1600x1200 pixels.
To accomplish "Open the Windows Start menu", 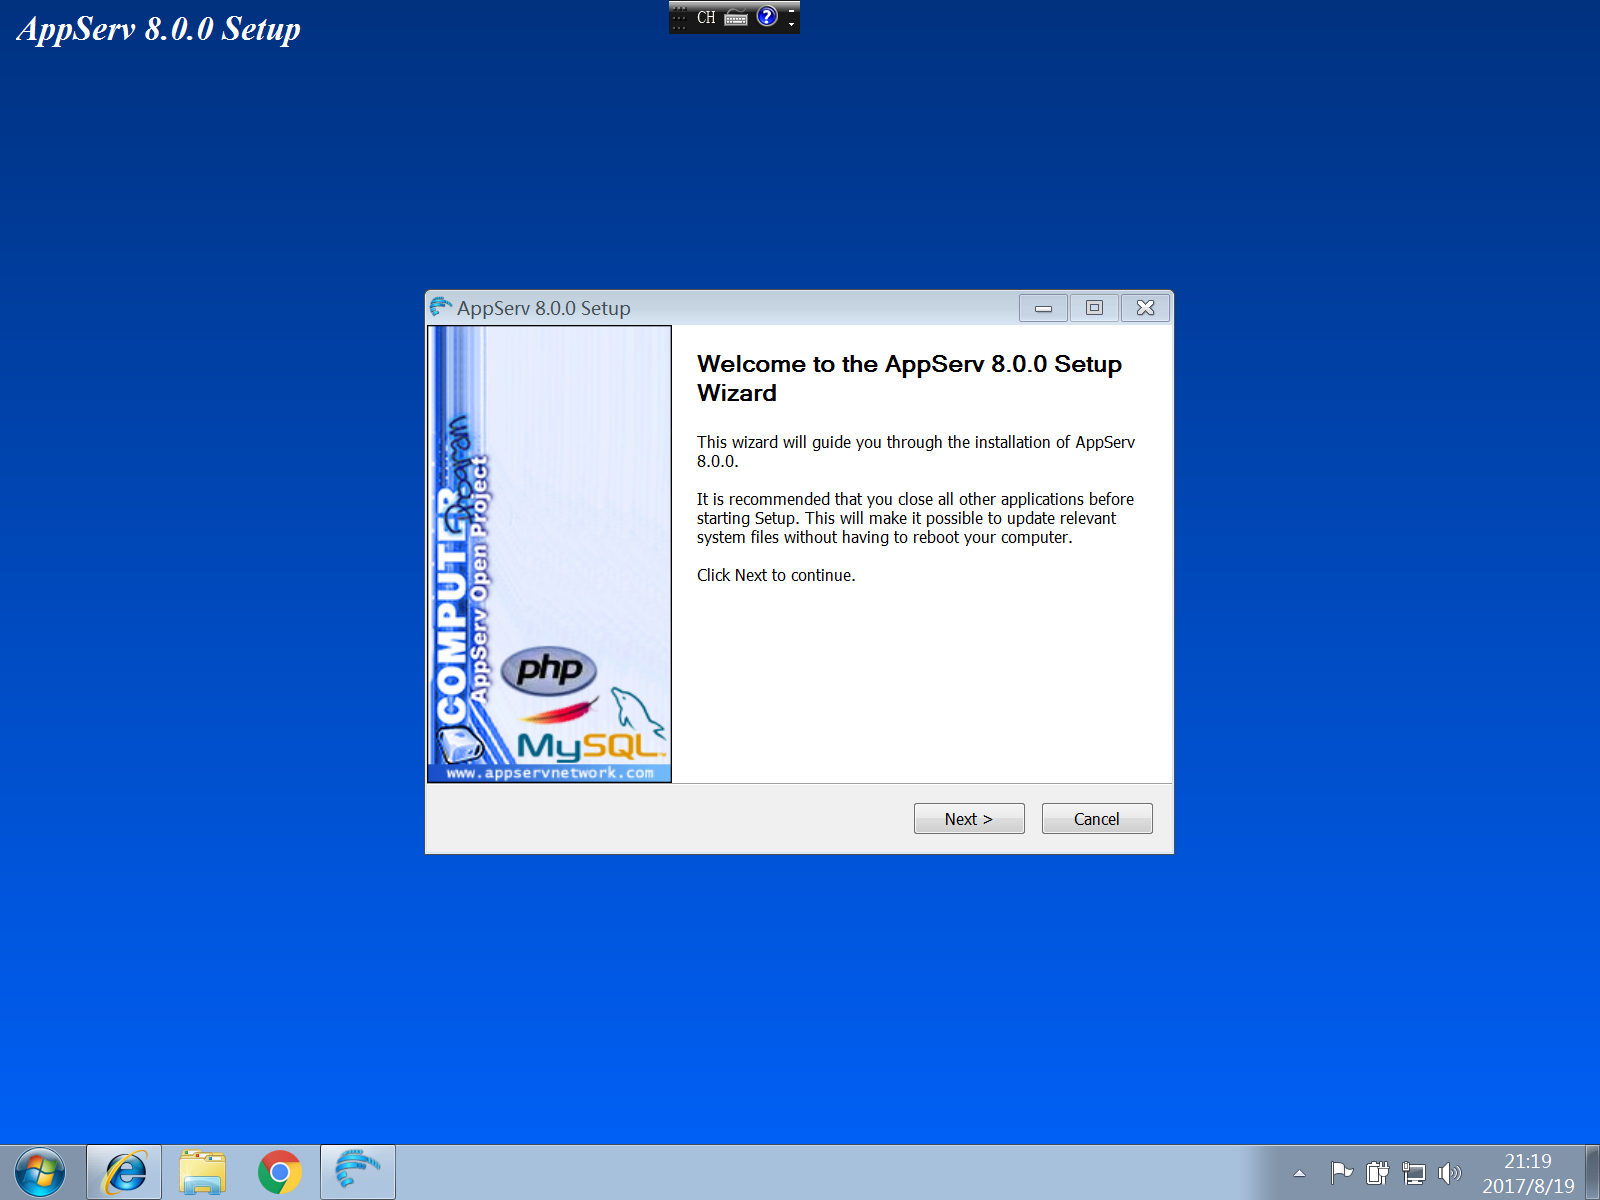I will pyautogui.click(x=40, y=1172).
